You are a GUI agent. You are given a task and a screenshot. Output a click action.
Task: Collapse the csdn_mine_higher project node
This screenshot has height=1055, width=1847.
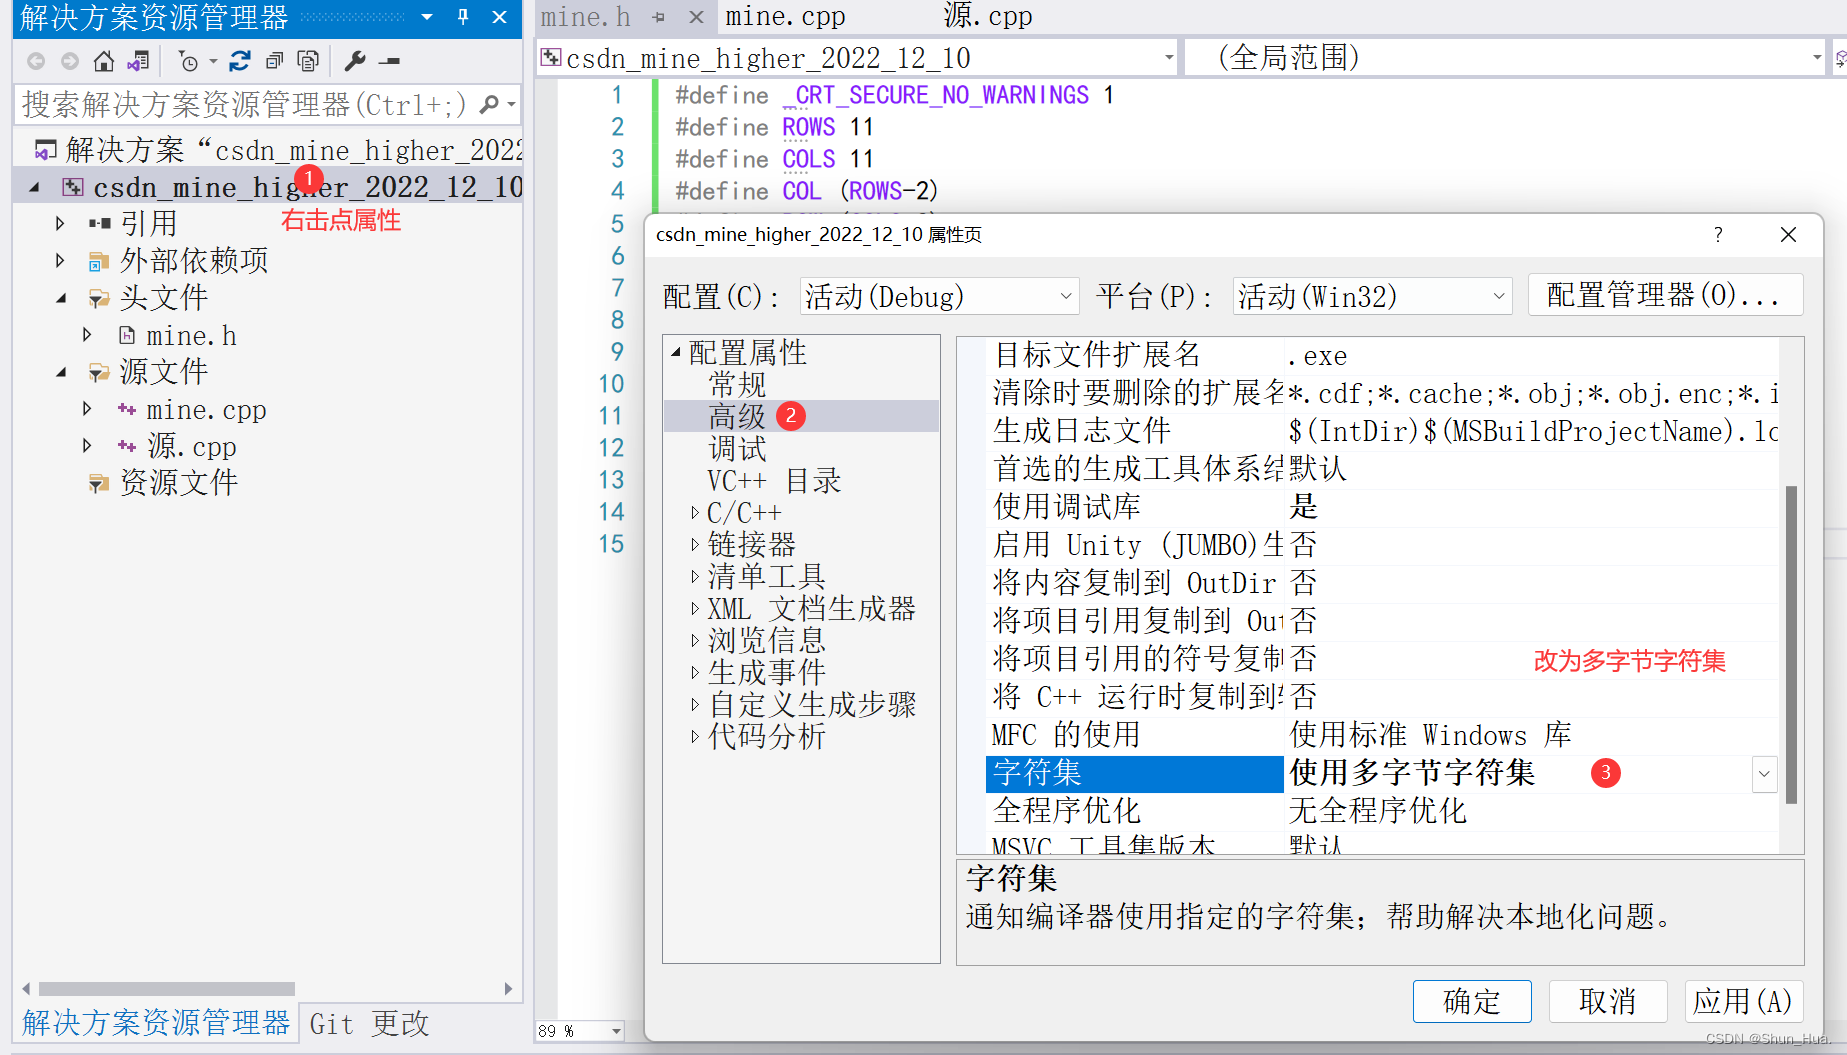[35, 188]
